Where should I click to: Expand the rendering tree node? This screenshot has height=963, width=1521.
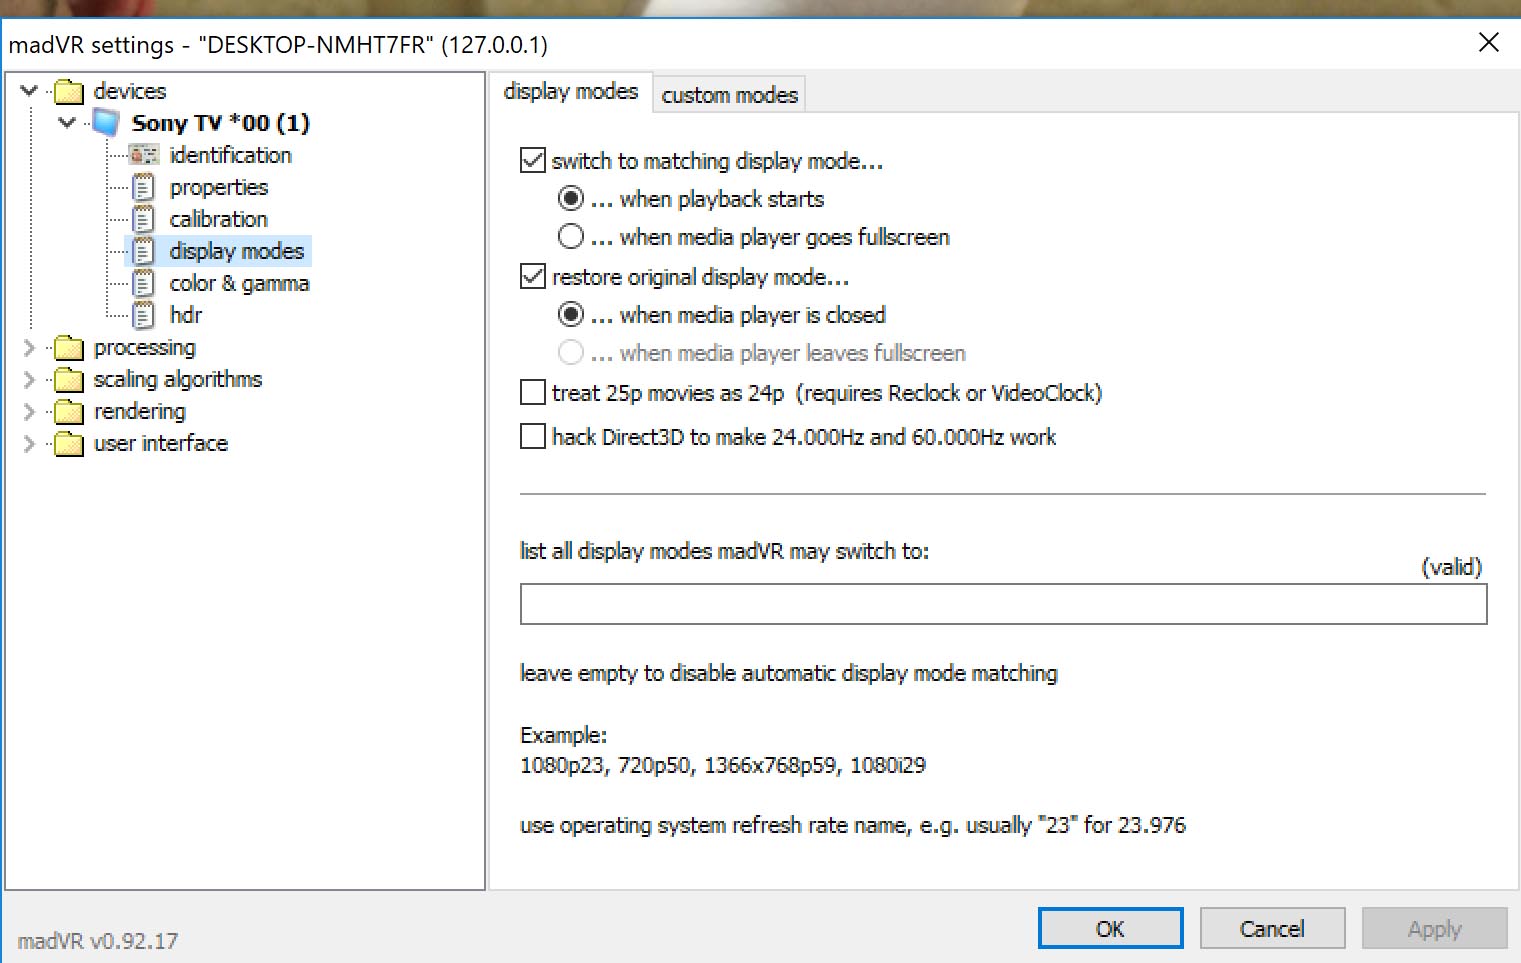pyautogui.click(x=29, y=412)
